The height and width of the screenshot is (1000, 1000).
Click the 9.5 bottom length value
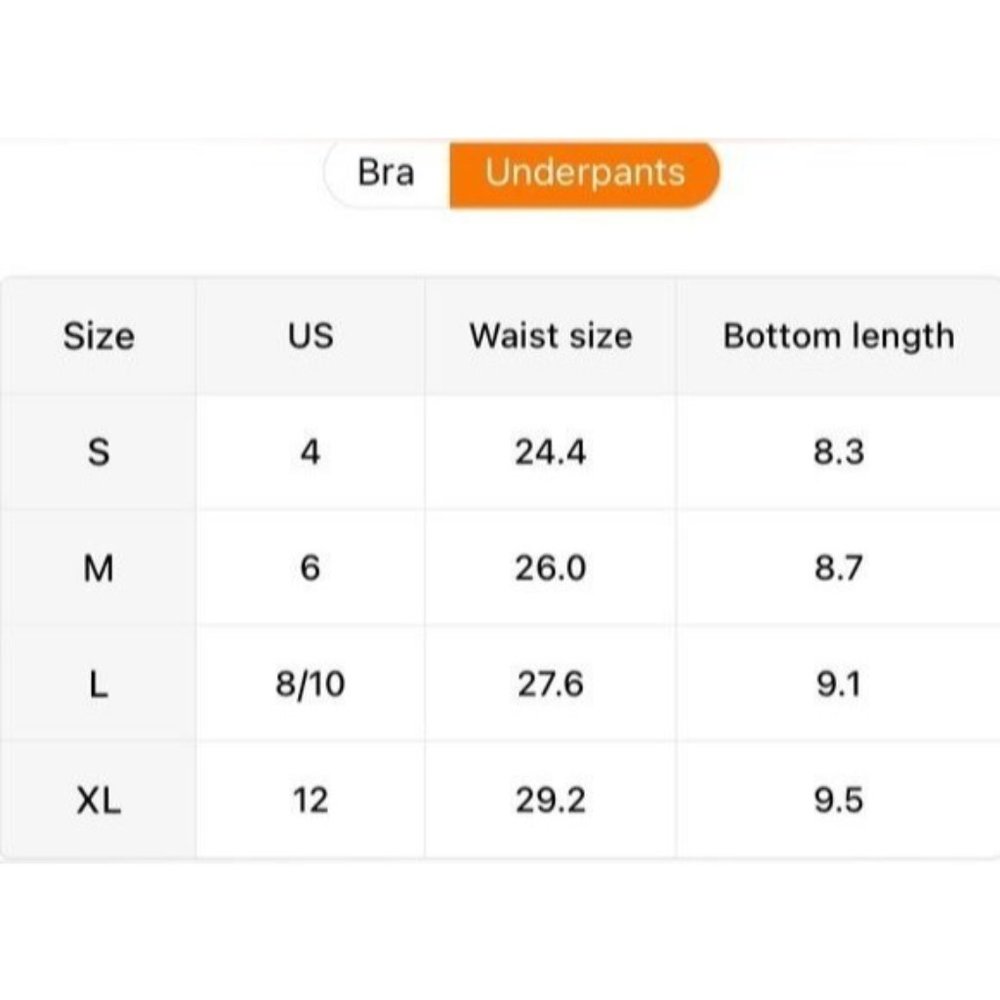tap(838, 801)
